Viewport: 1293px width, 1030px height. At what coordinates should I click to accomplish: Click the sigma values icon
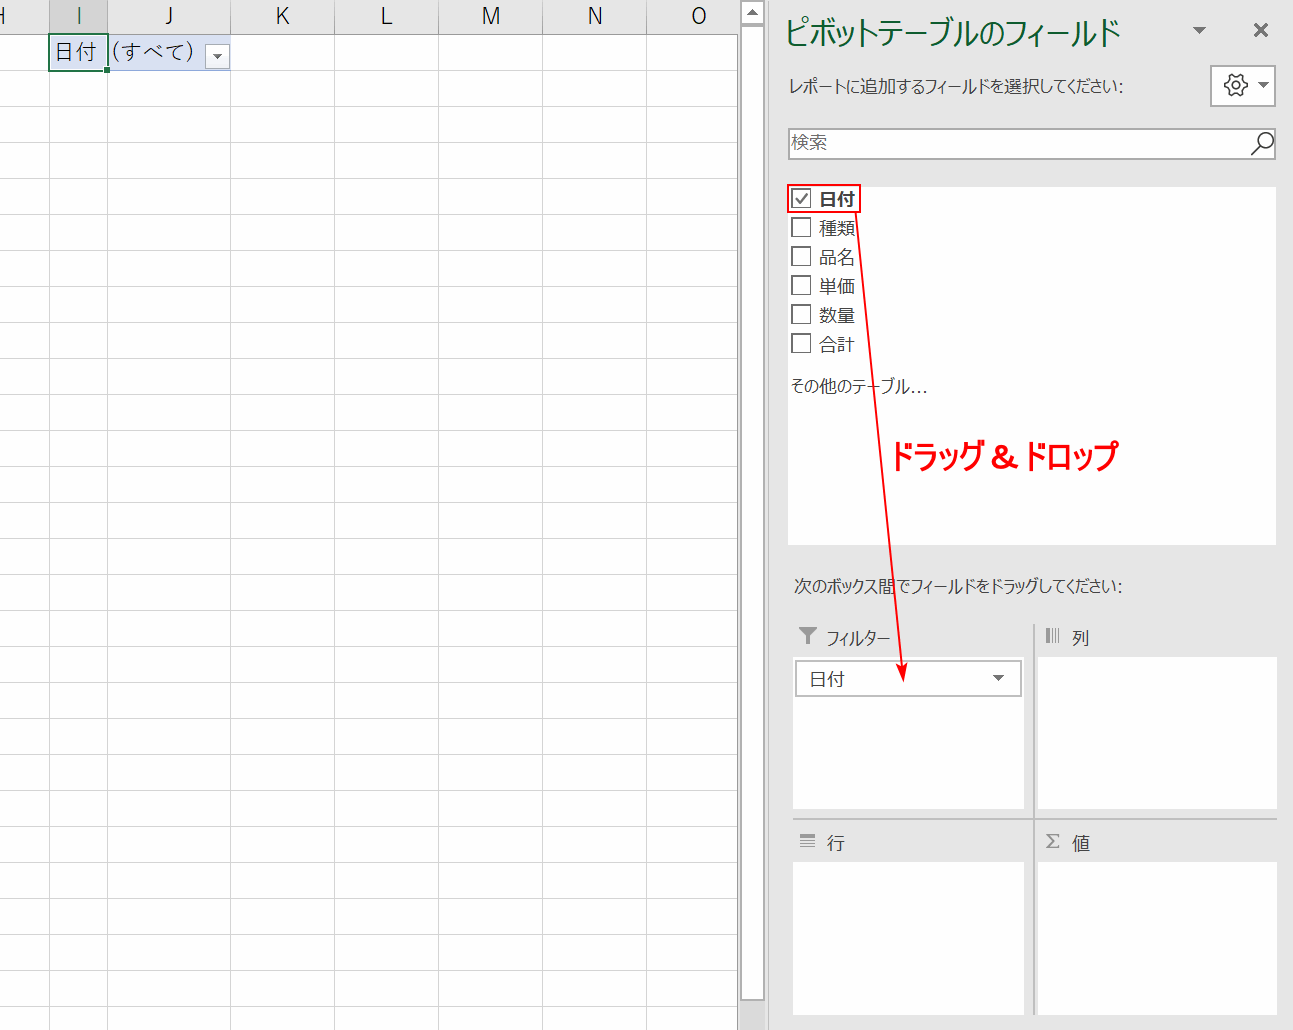coord(1053,842)
